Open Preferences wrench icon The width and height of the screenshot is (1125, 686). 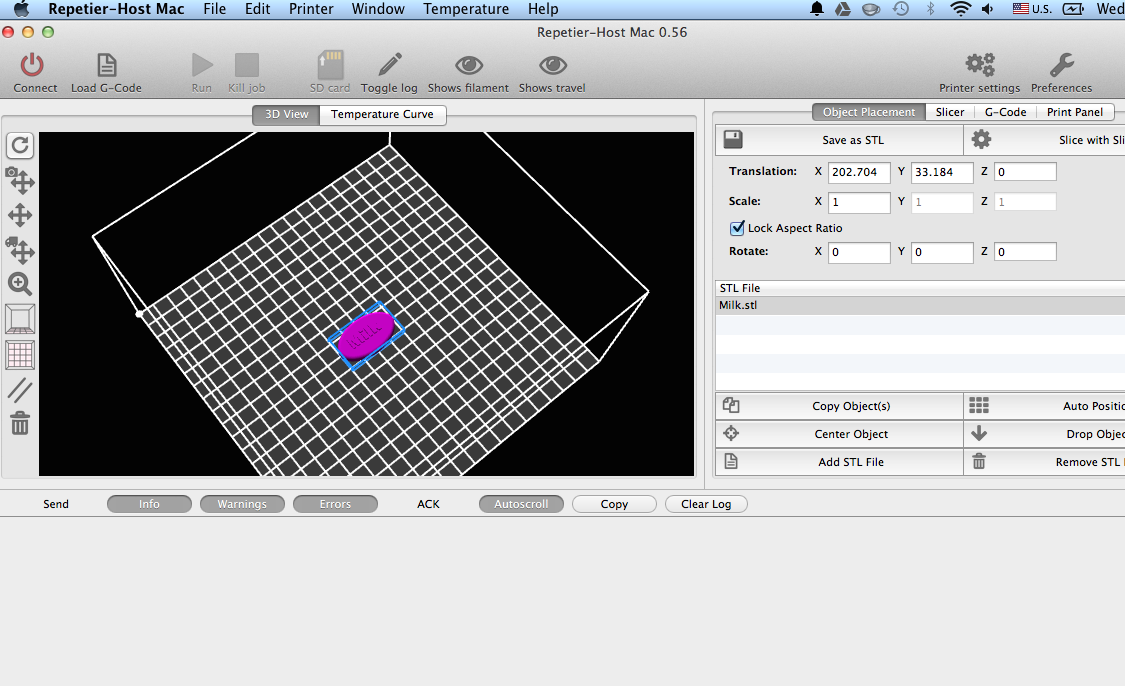[1062, 65]
